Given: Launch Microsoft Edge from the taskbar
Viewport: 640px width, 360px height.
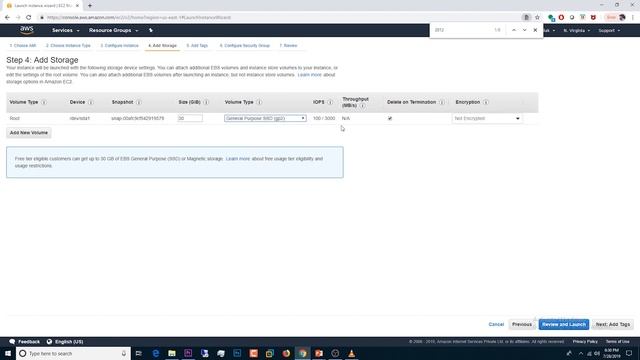Looking at the screenshot, I should click(x=156, y=353).
